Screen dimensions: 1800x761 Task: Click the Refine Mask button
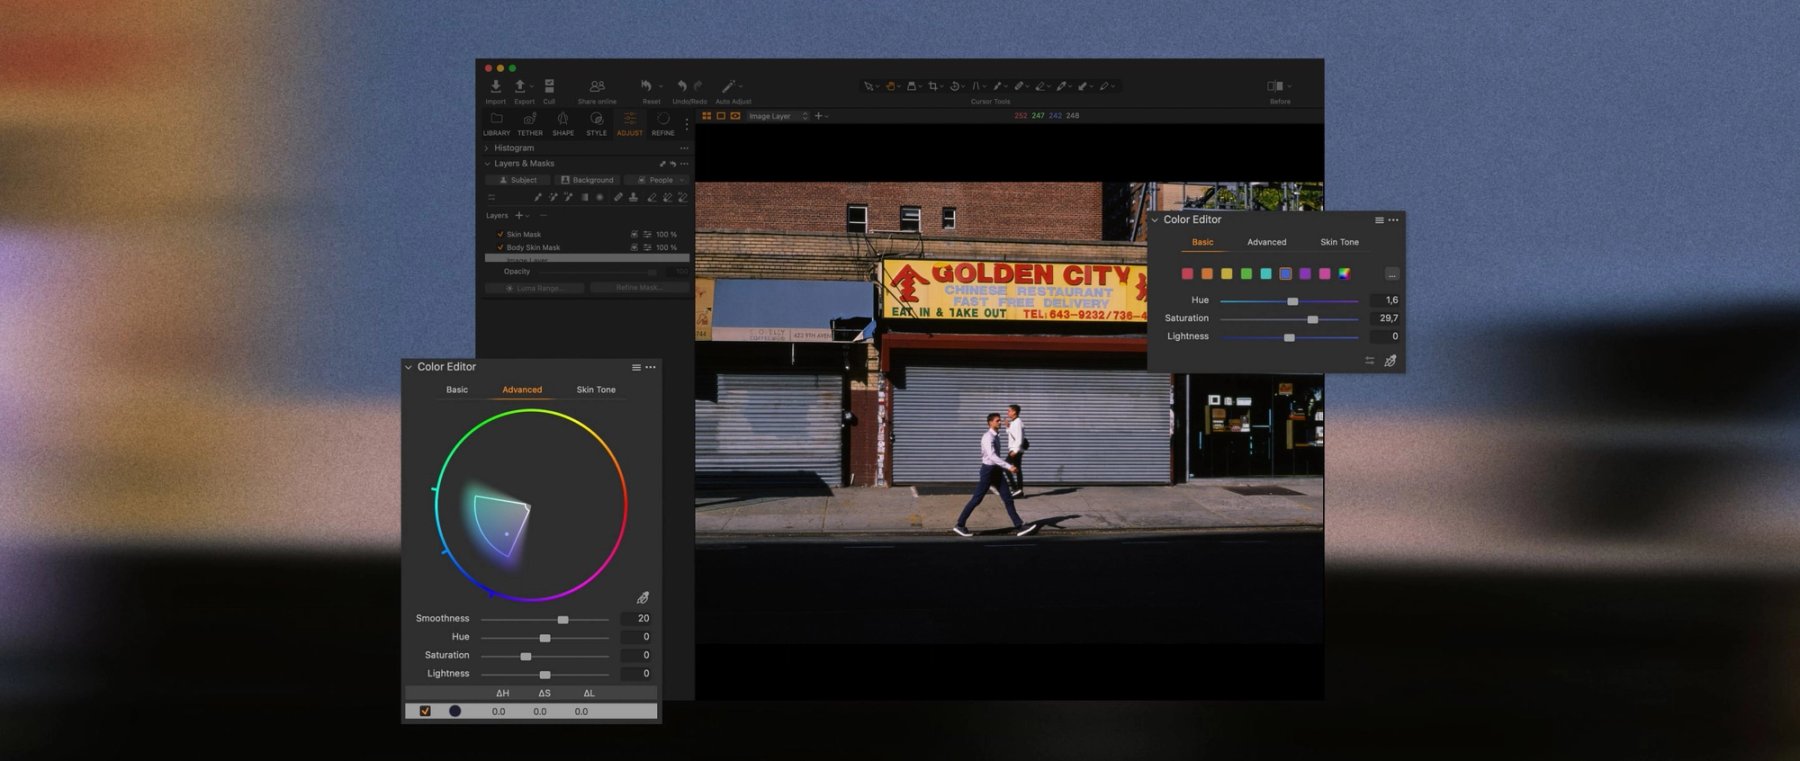(639, 288)
